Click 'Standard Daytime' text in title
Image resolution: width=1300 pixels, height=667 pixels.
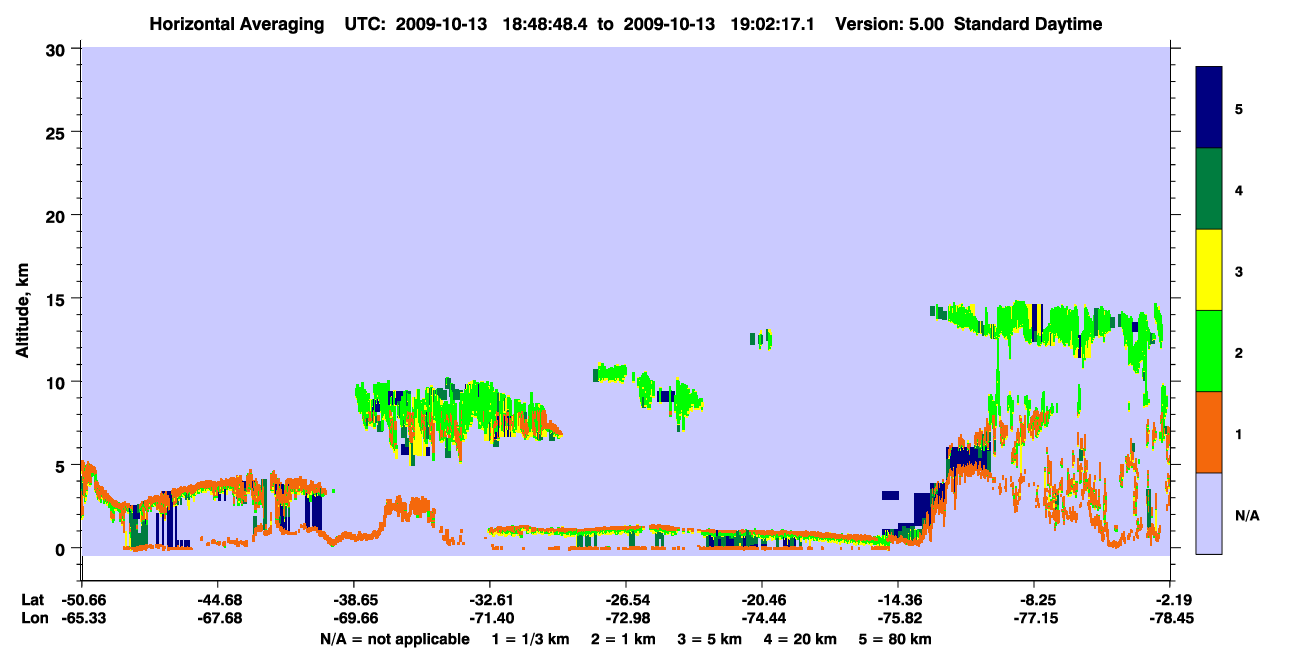[x=1028, y=24]
